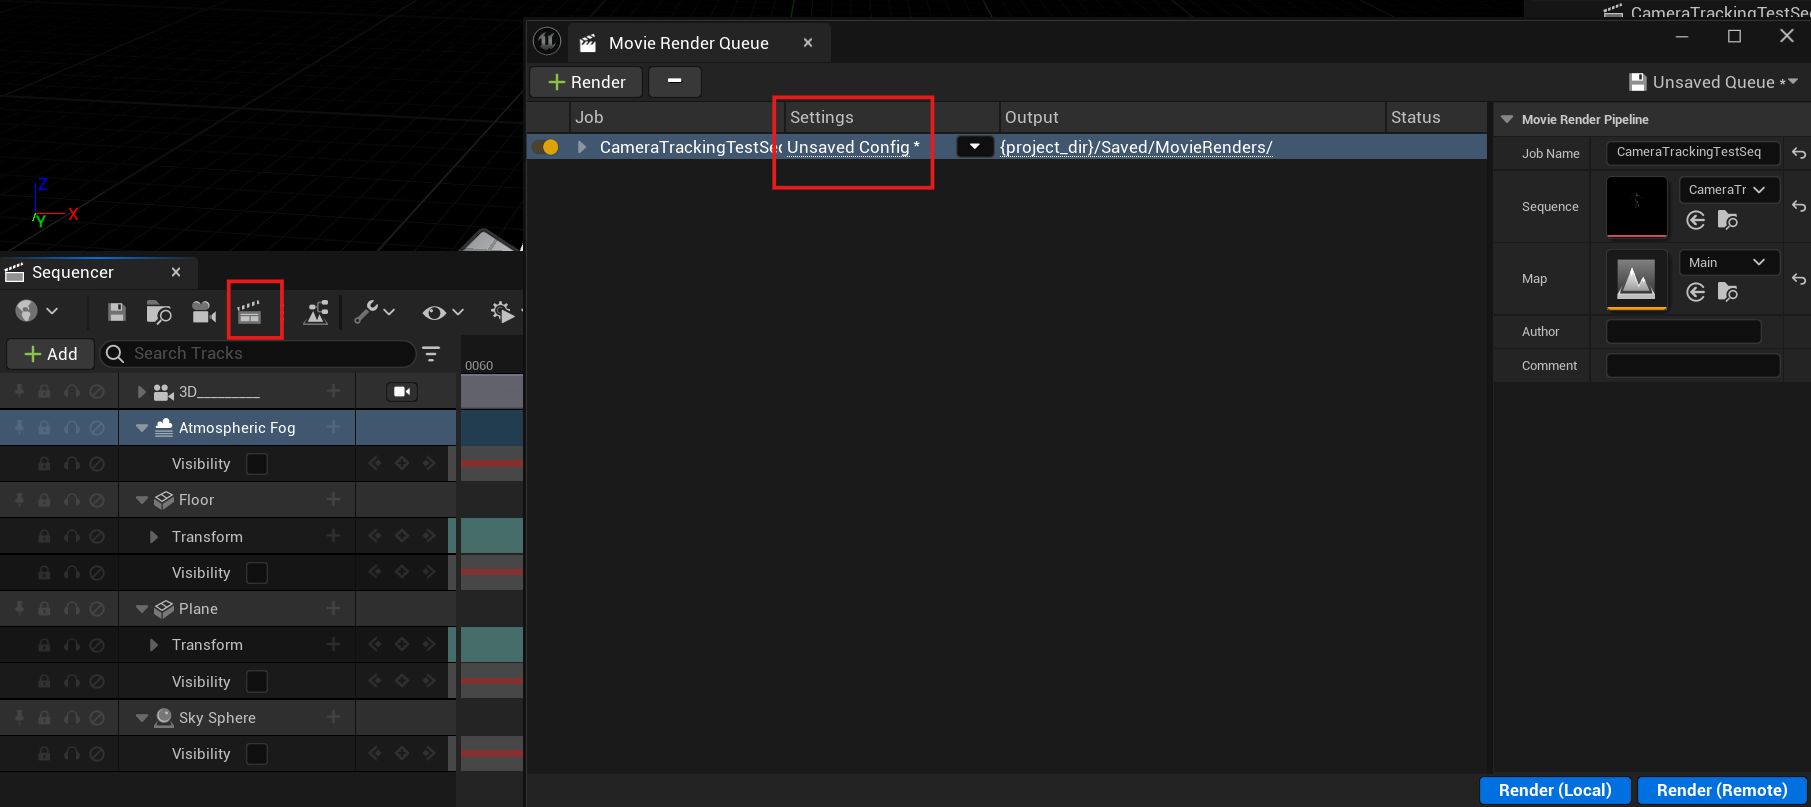The width and height of the screenshot is (1811, 807).
Task: Open the Director's Blueprint icon in Sequencer
Action: pos(316,312)
